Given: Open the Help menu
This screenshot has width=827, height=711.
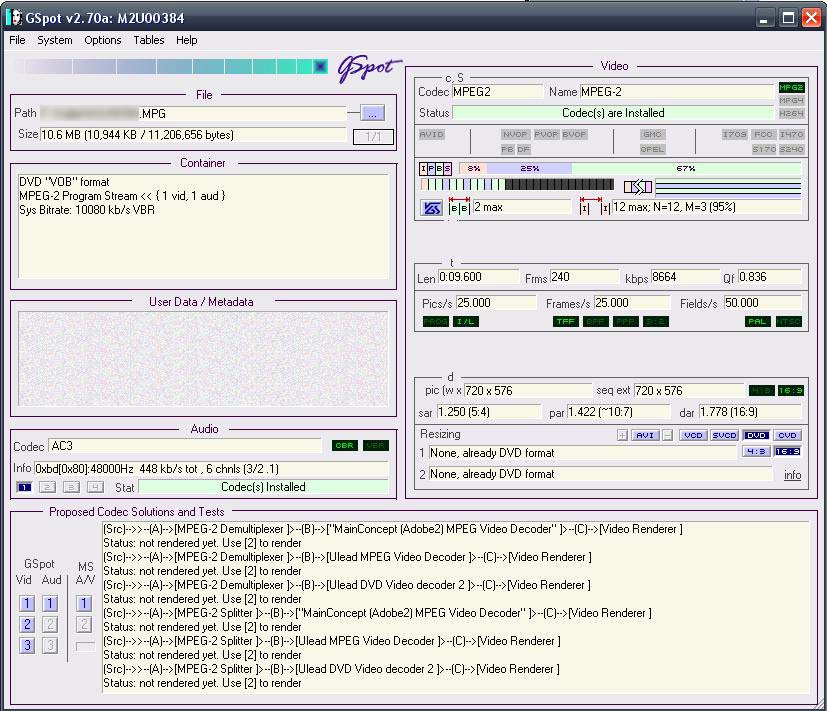Looking at the screenshot, I should click(187, 40).
